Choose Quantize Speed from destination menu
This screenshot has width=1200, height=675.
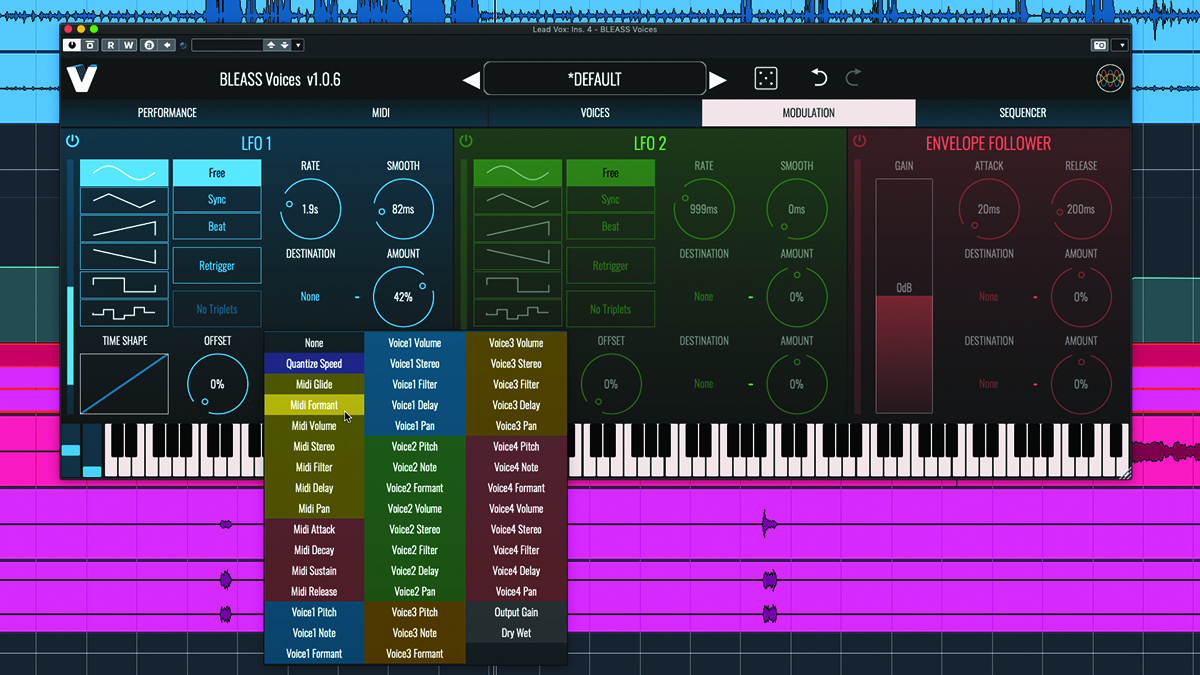tap(314, 364)
